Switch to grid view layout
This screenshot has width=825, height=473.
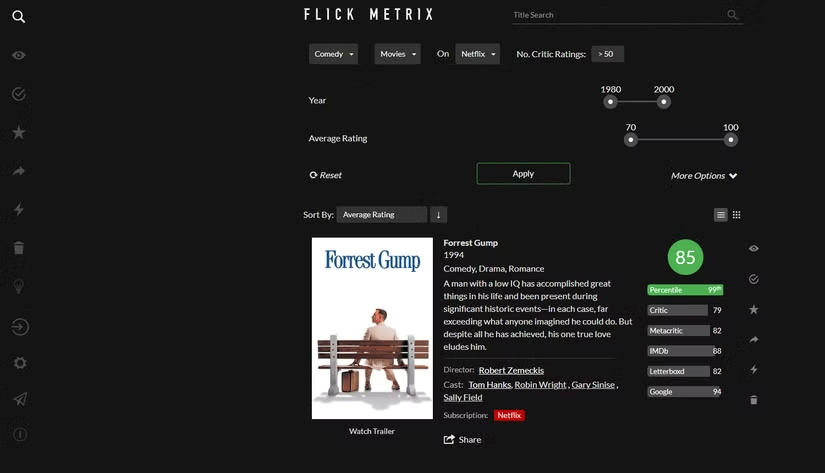(737, 215)
